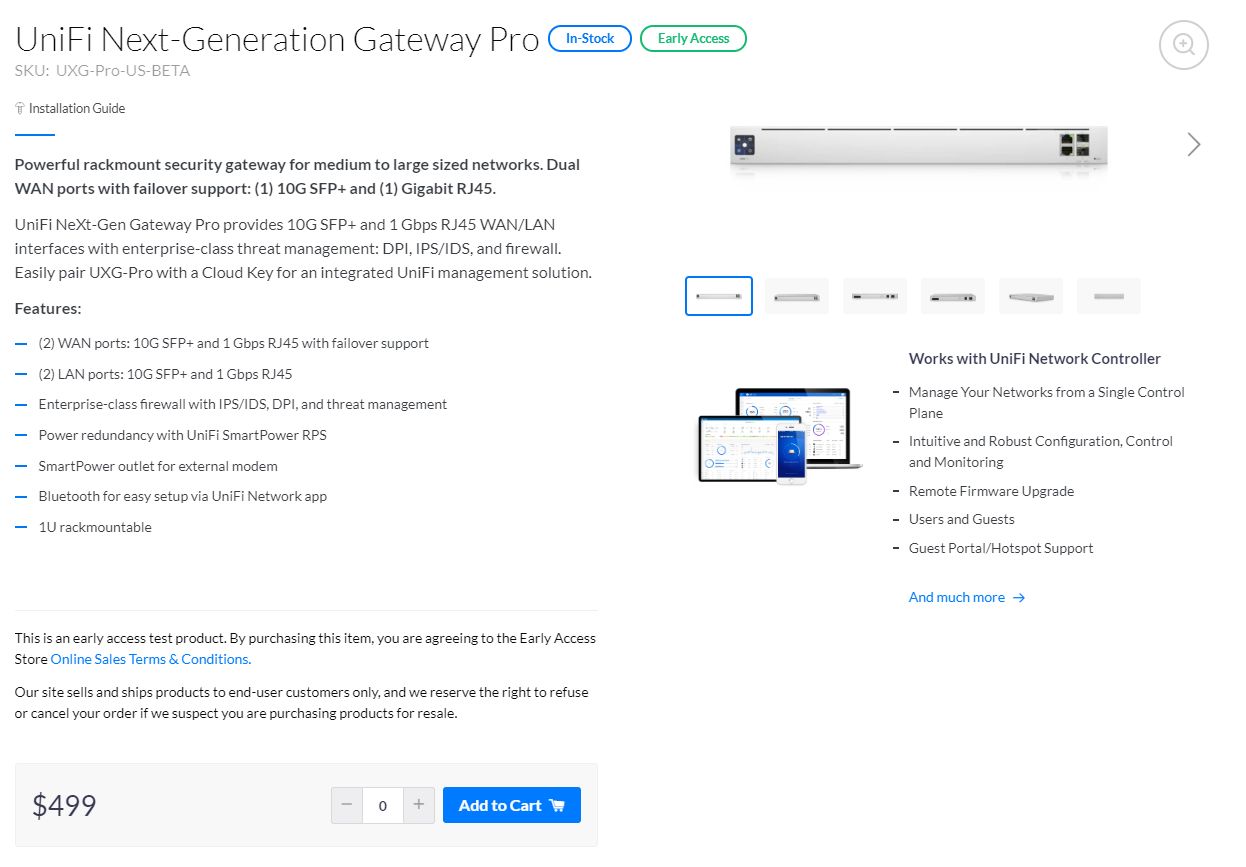Select the fourth product thumbnail

952,295
